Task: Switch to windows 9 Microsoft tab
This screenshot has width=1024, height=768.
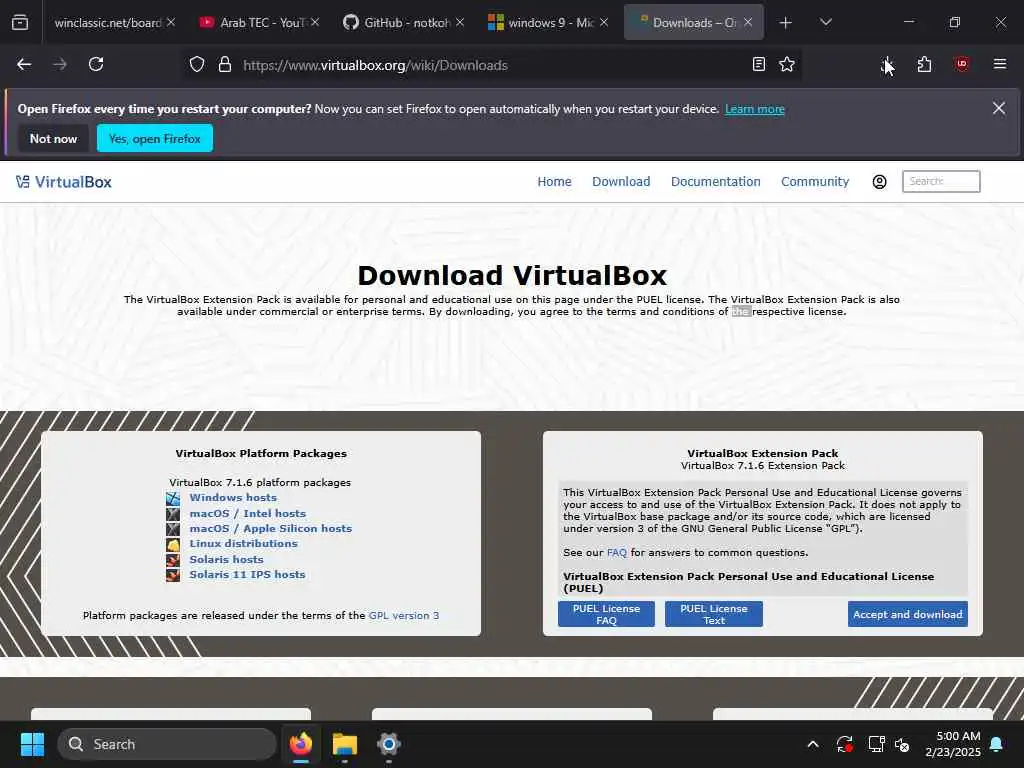Action: [541, 23]
